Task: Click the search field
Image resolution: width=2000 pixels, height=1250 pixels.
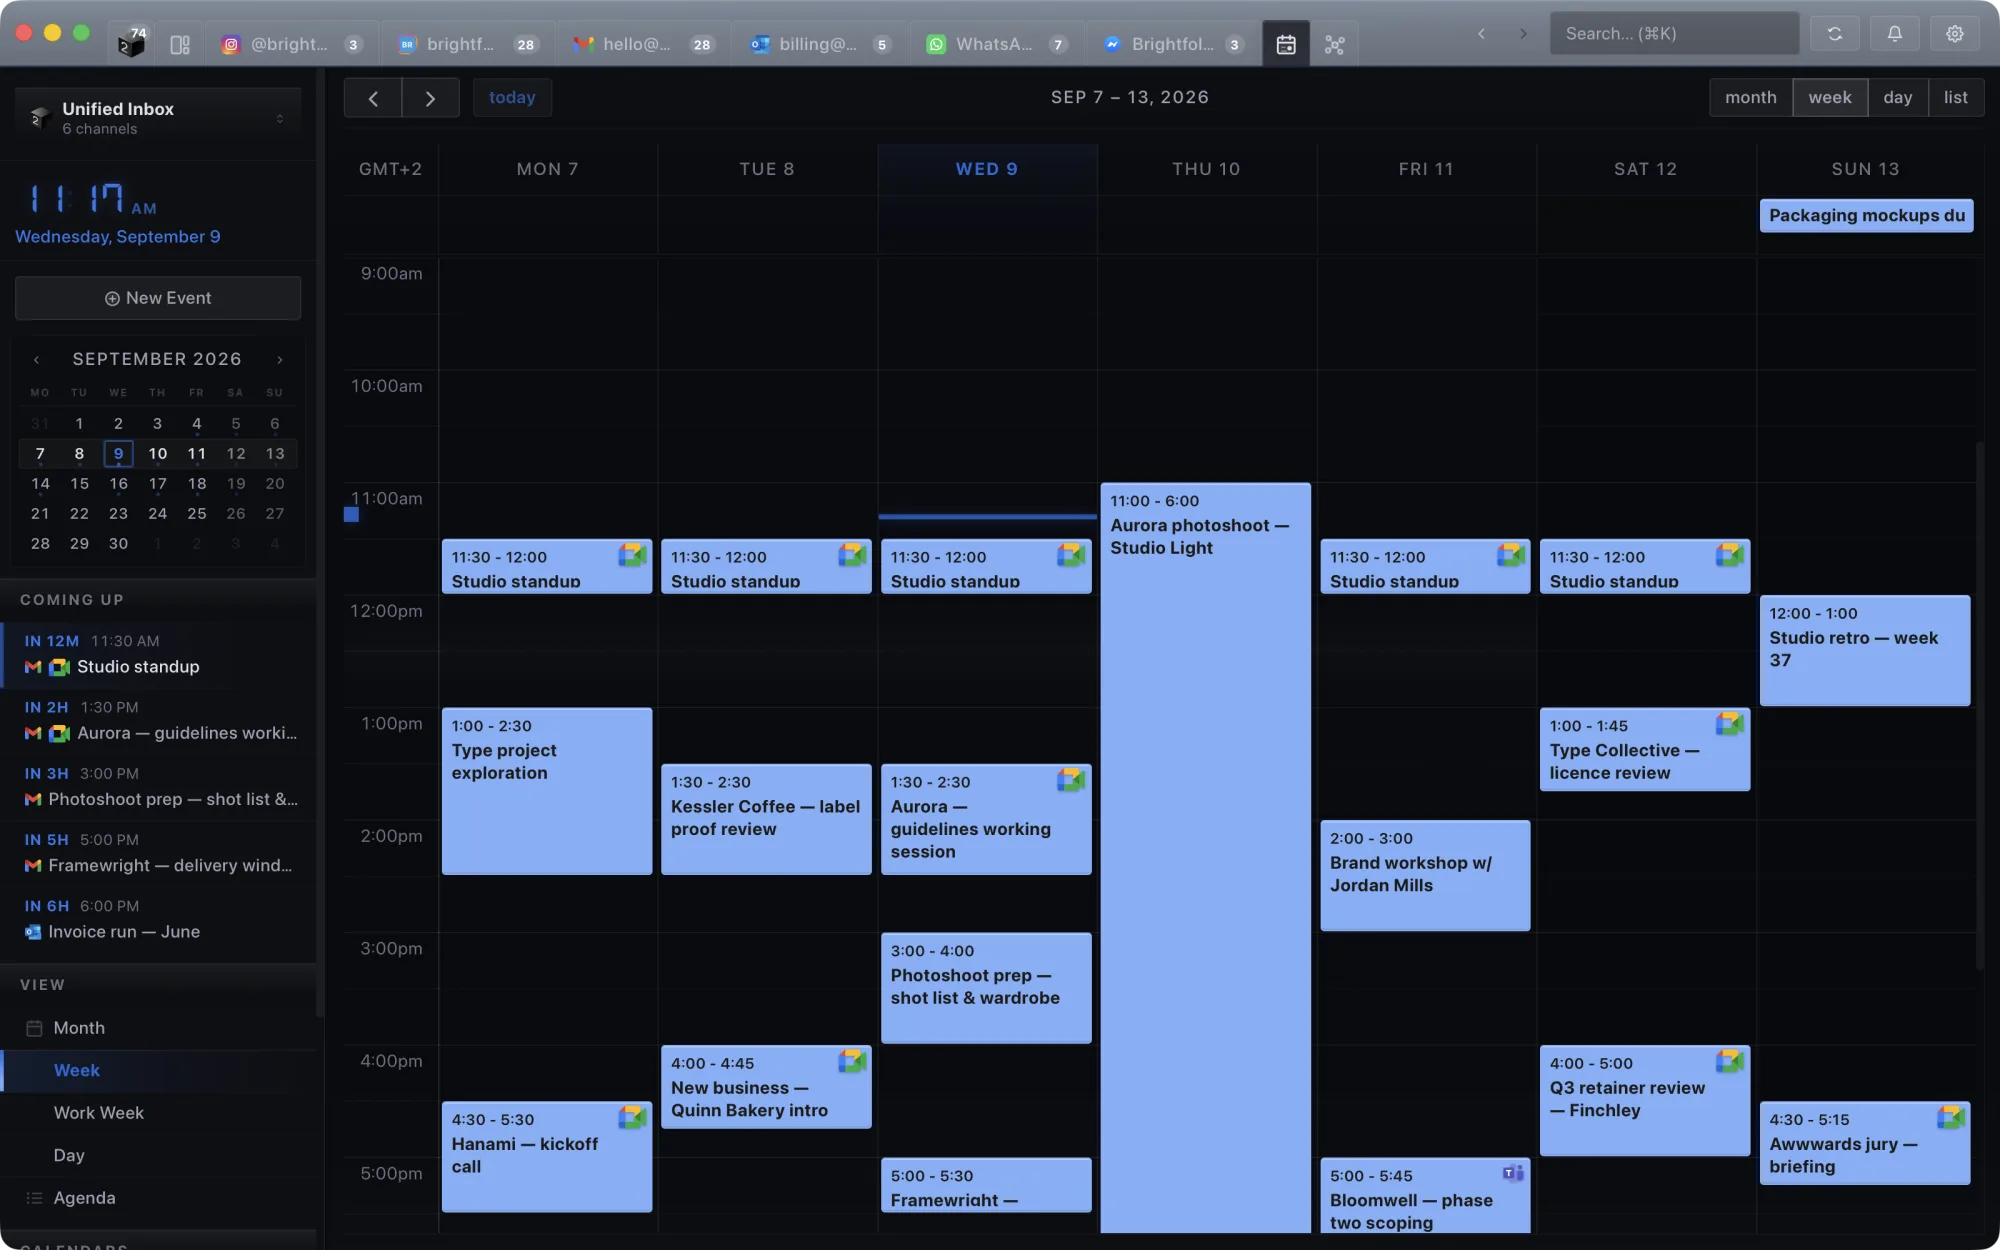Action: 1674,34
